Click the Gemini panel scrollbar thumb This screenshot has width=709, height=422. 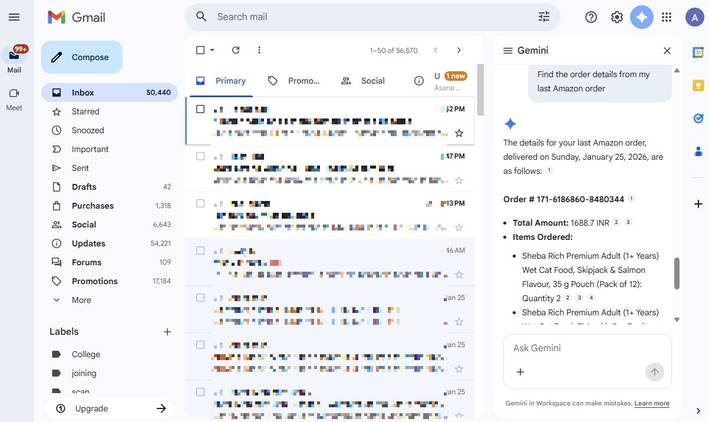pyautogui.click(x=676, y=273)
